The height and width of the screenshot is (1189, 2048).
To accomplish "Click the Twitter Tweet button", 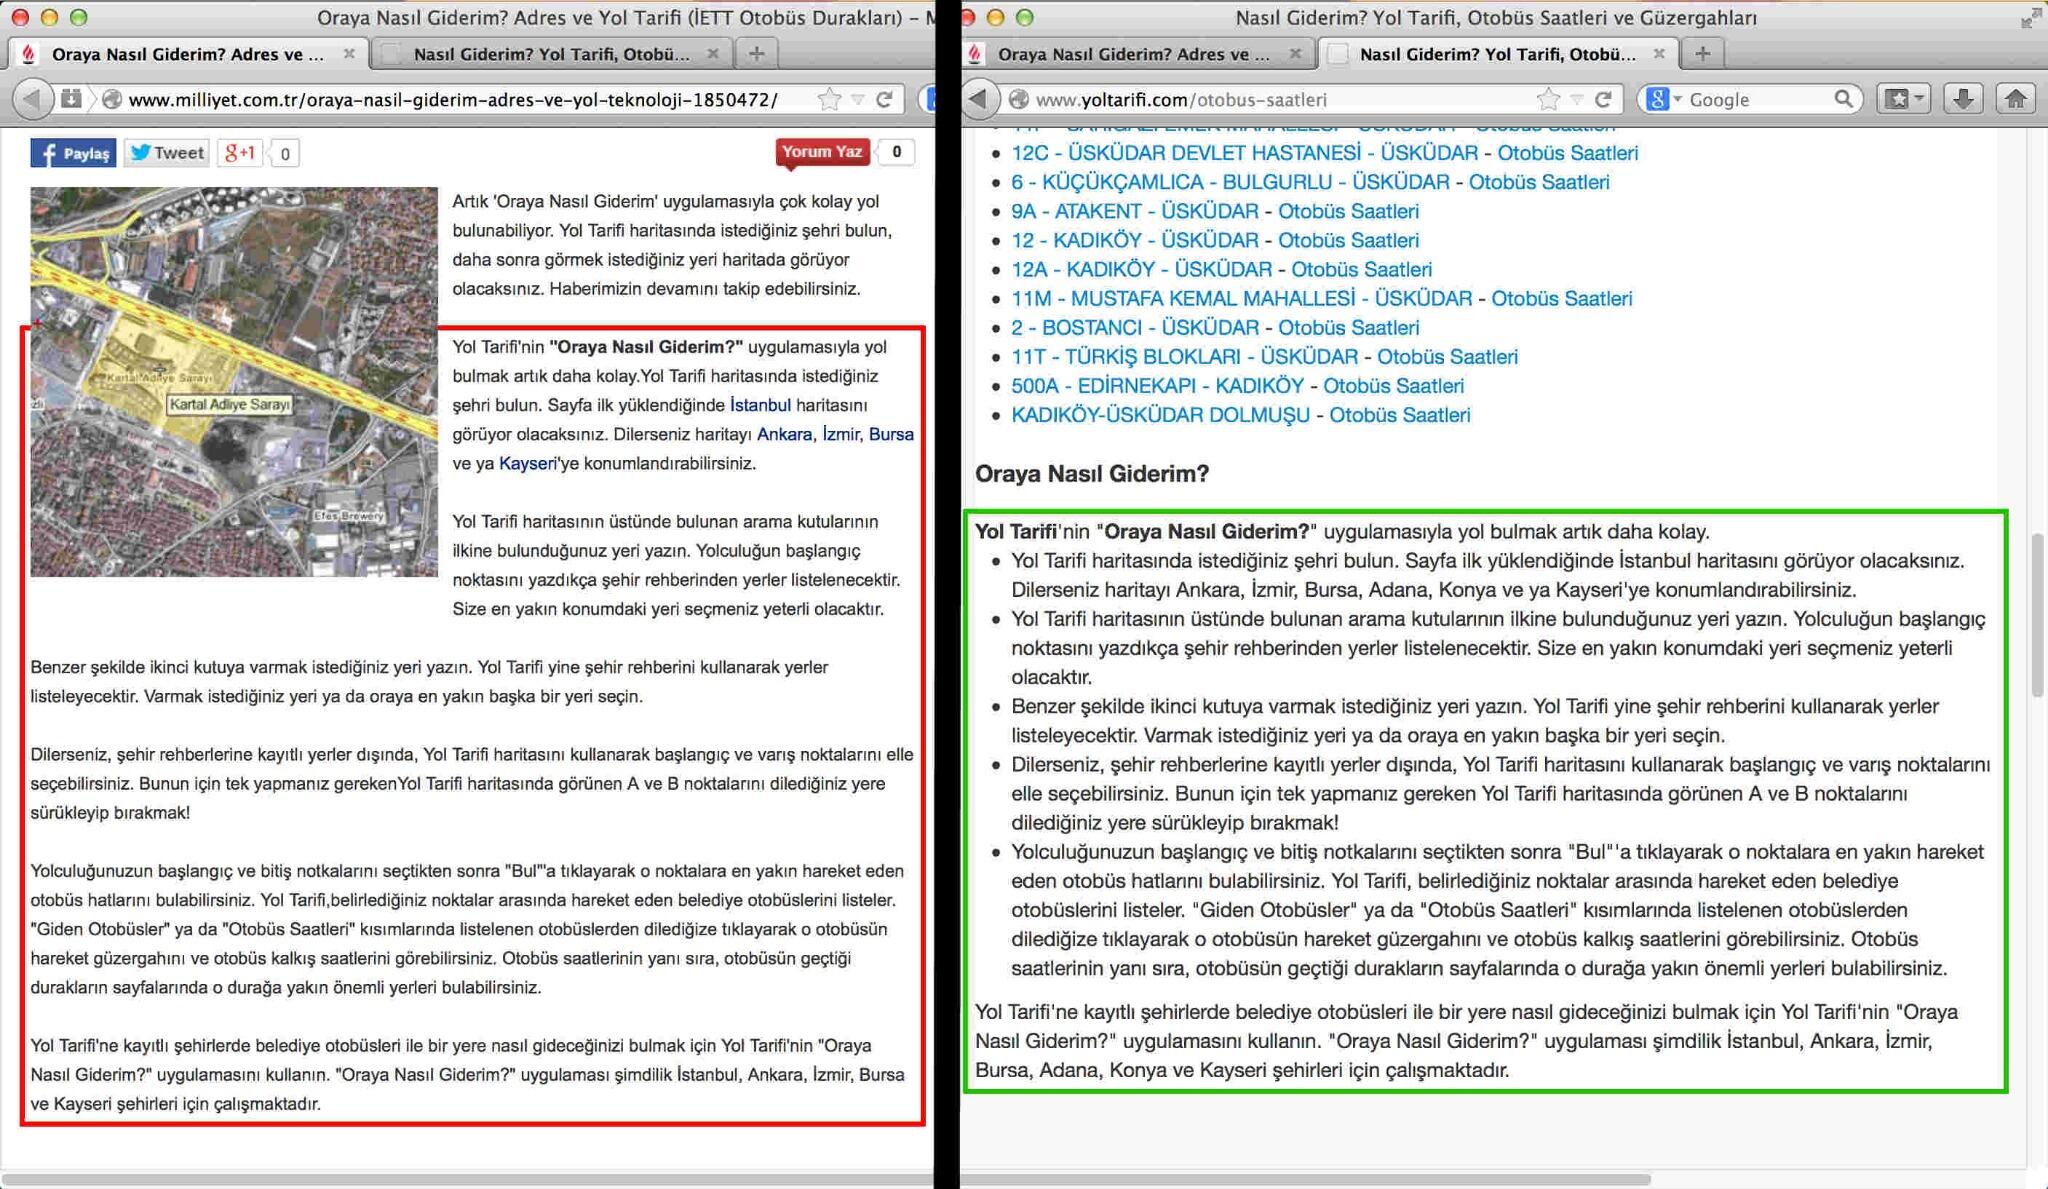I will click(167, 153).
